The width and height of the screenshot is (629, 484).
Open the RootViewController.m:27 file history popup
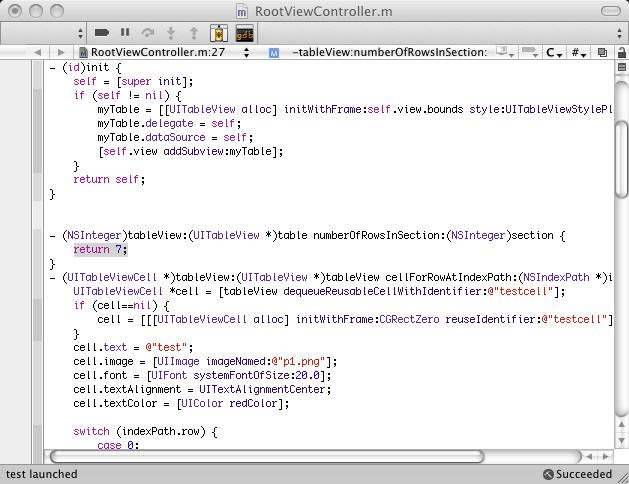(164, 52)
